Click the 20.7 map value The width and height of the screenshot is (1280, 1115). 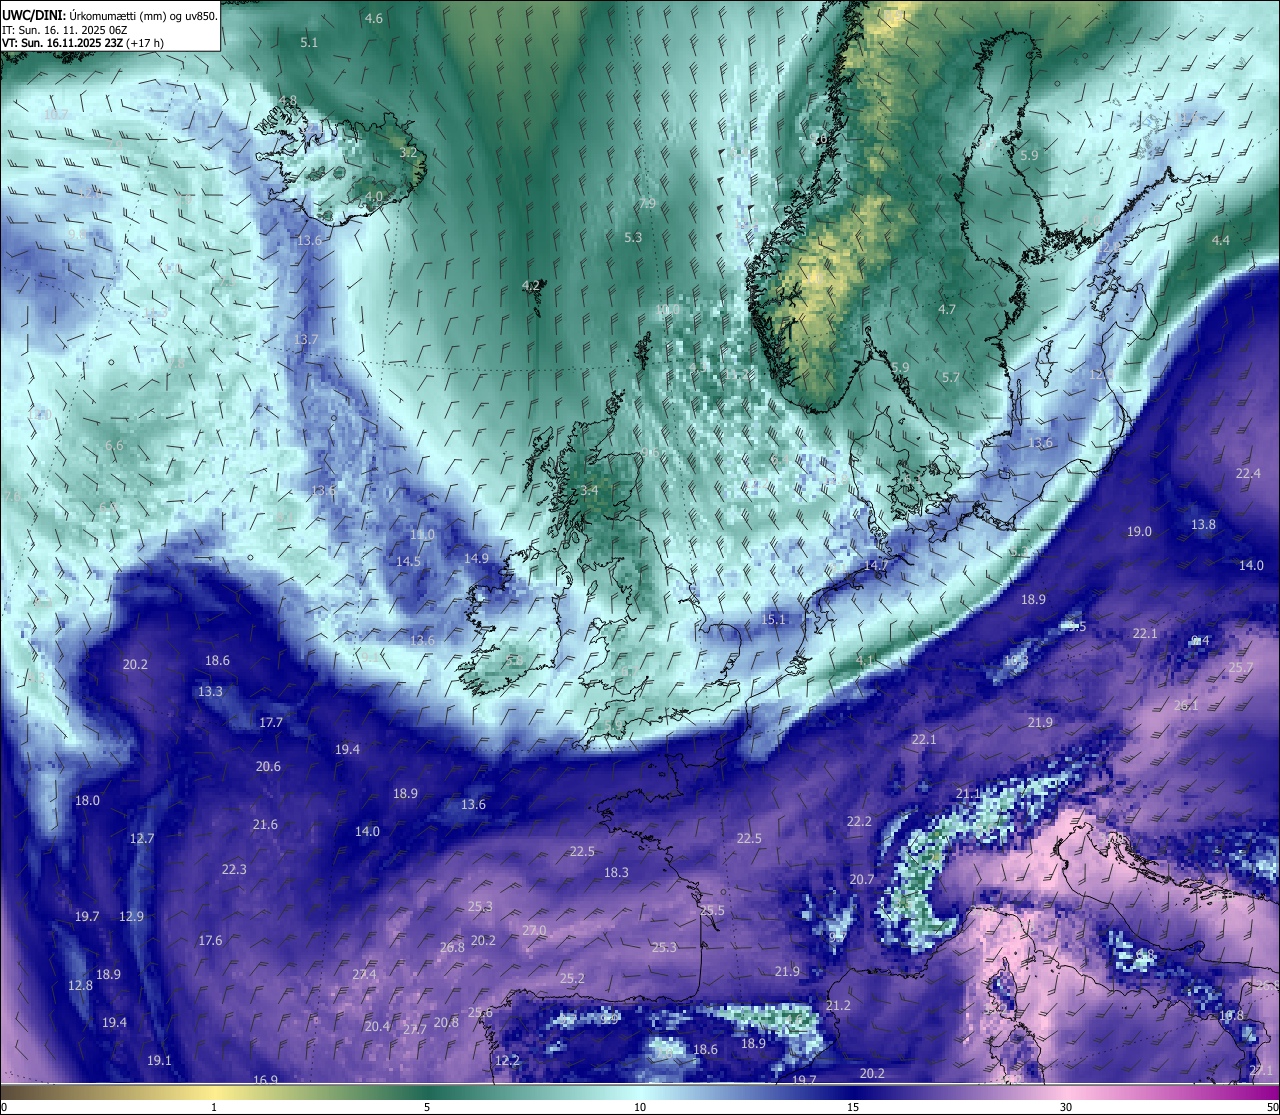coord(862,880)
